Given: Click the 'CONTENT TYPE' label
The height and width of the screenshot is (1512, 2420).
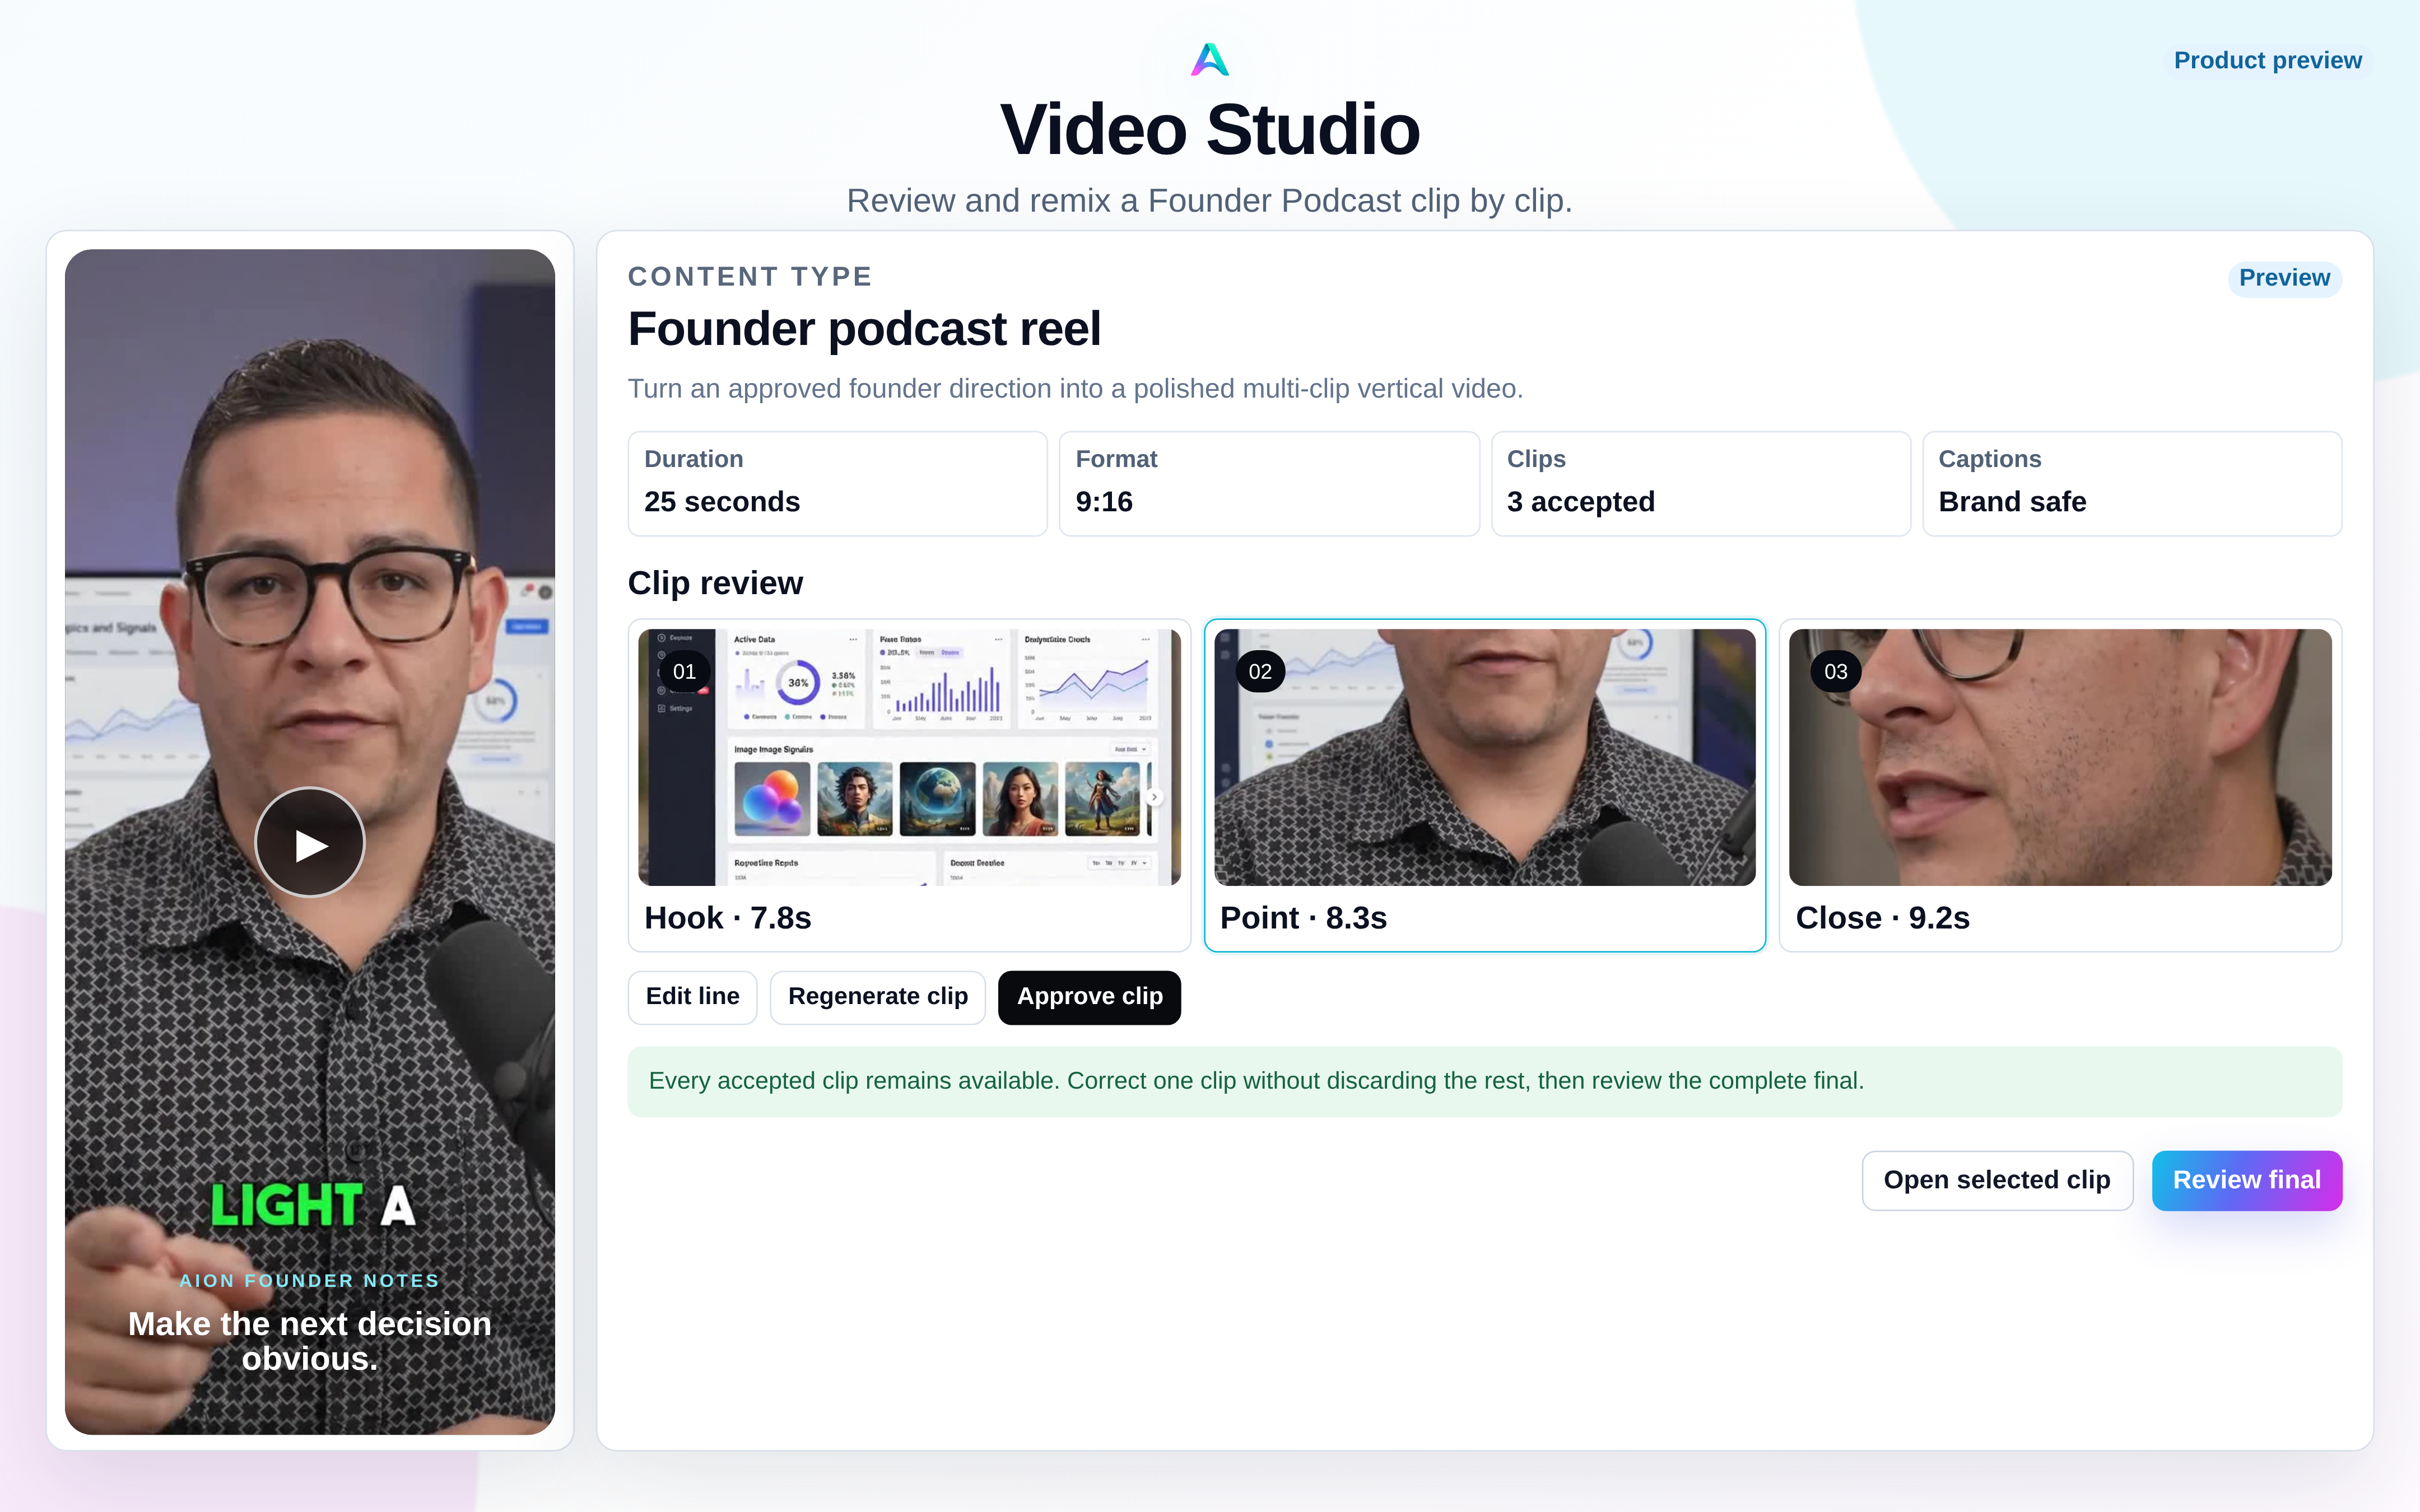Looking at the screenshot, I should tap(750, 276).
